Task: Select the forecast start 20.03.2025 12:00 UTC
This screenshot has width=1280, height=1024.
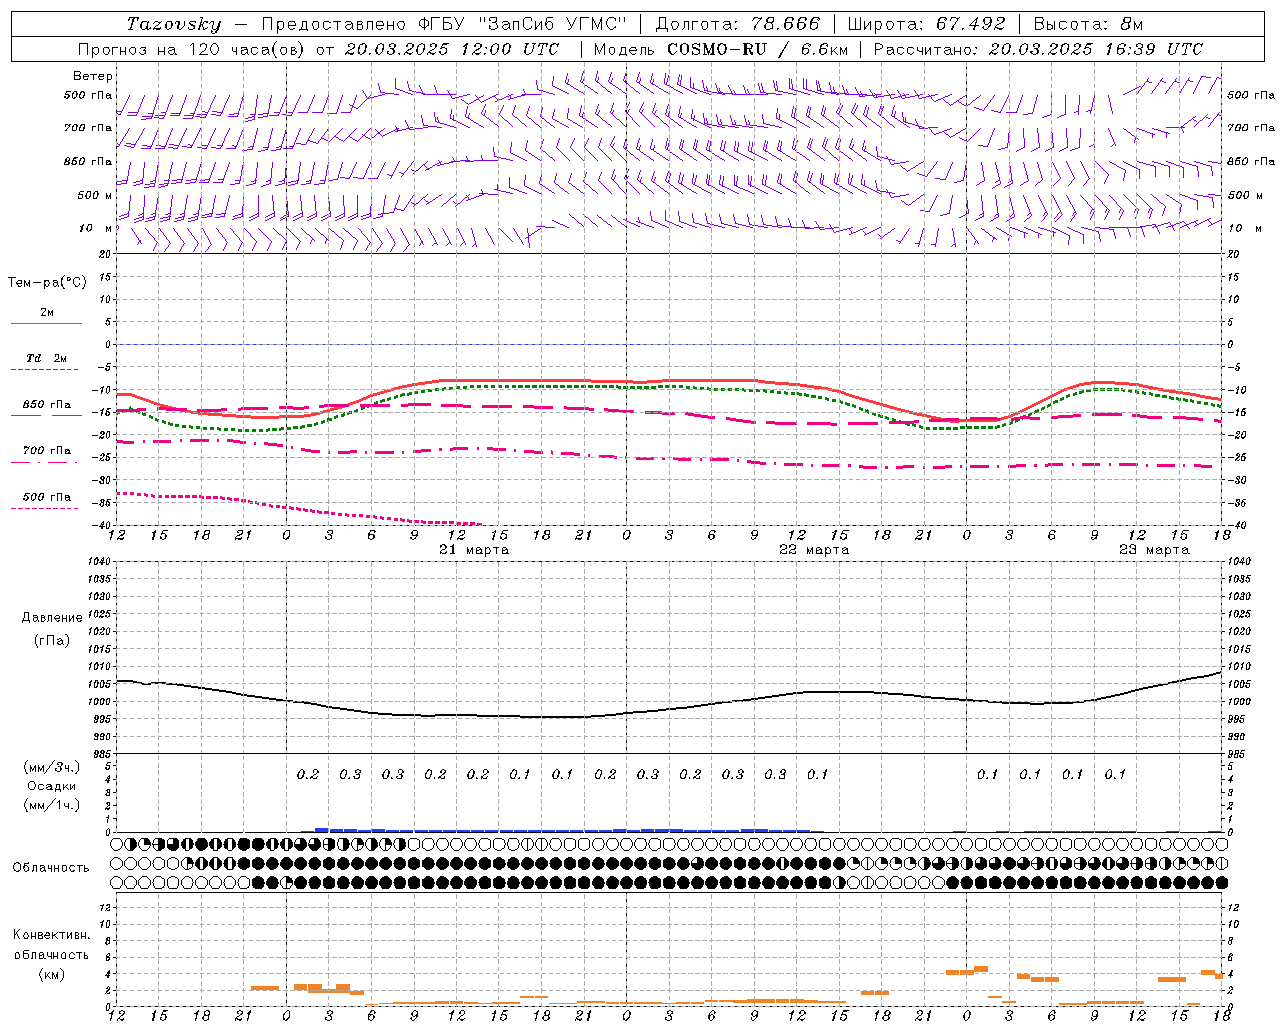Action: [452, 49]
